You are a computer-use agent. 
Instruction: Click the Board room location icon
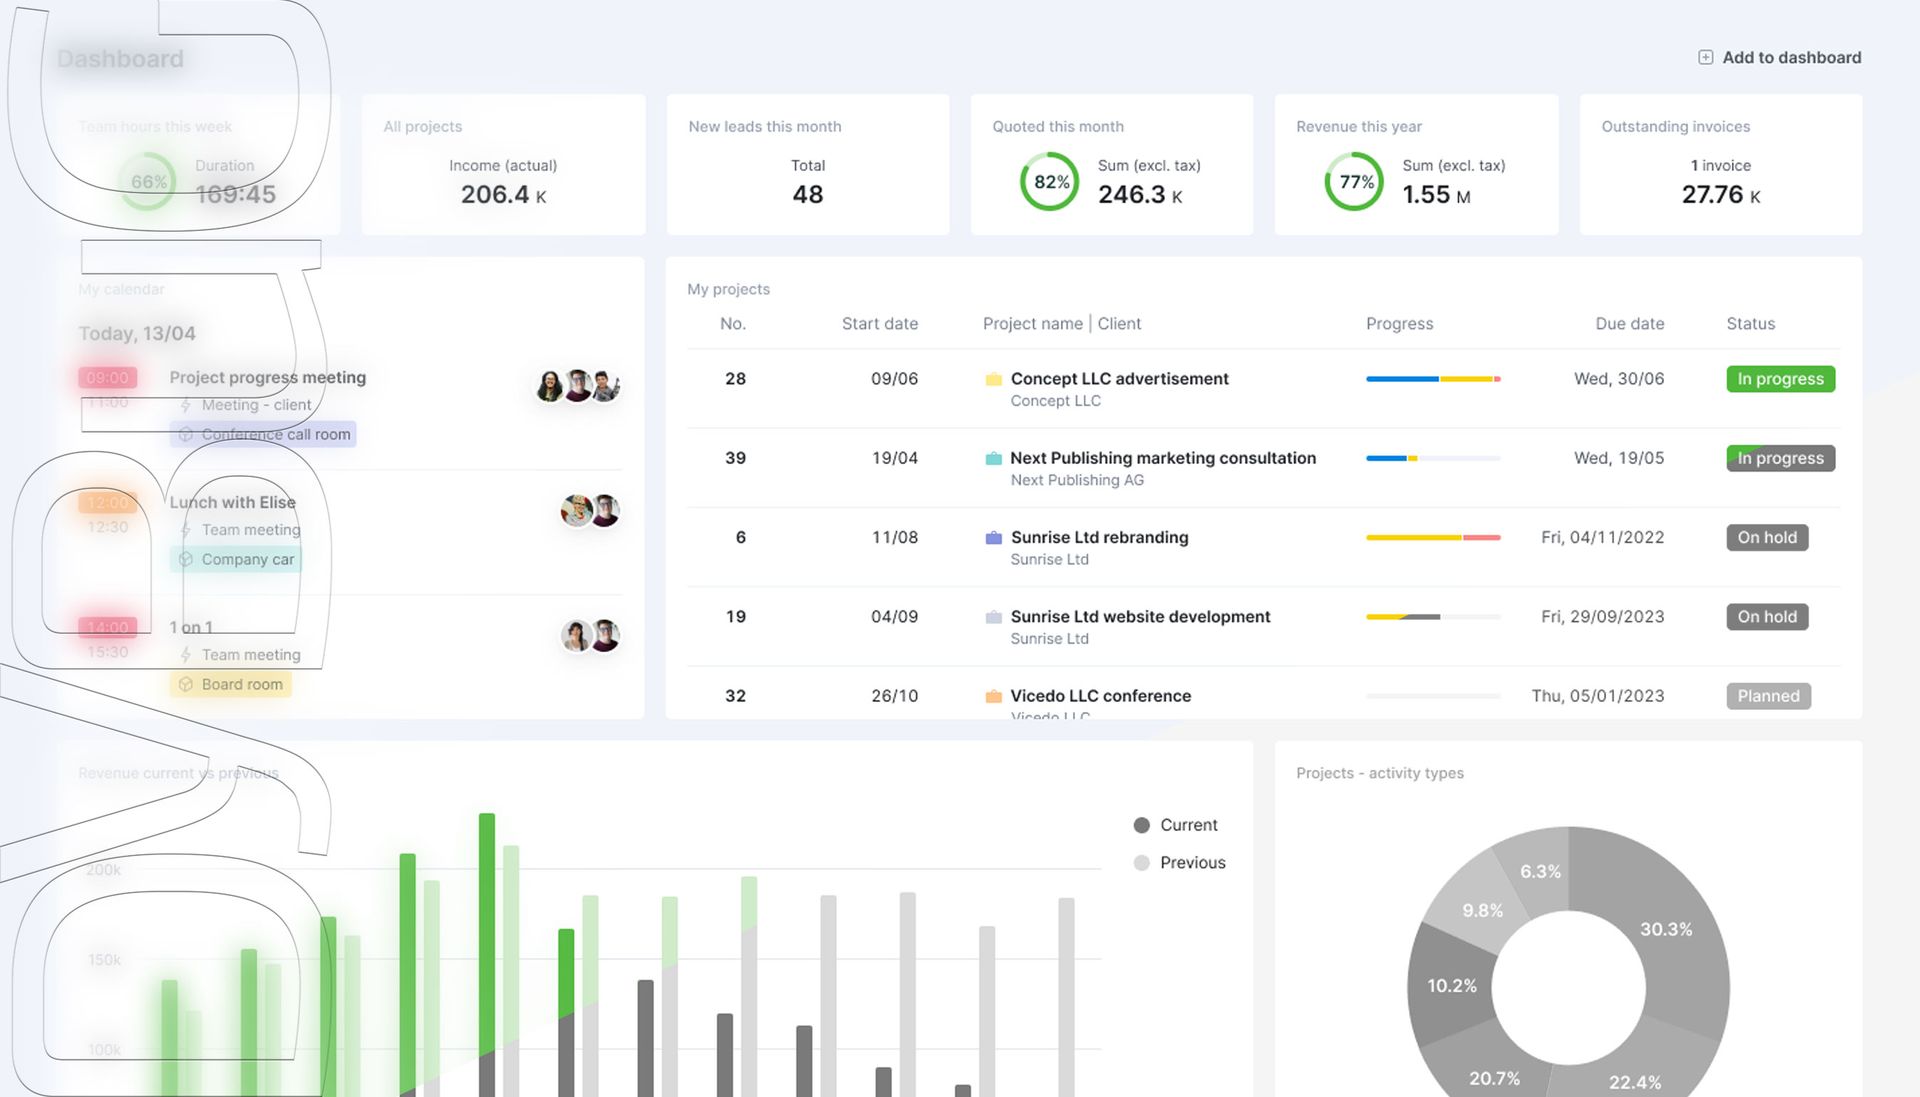point(185,685)
